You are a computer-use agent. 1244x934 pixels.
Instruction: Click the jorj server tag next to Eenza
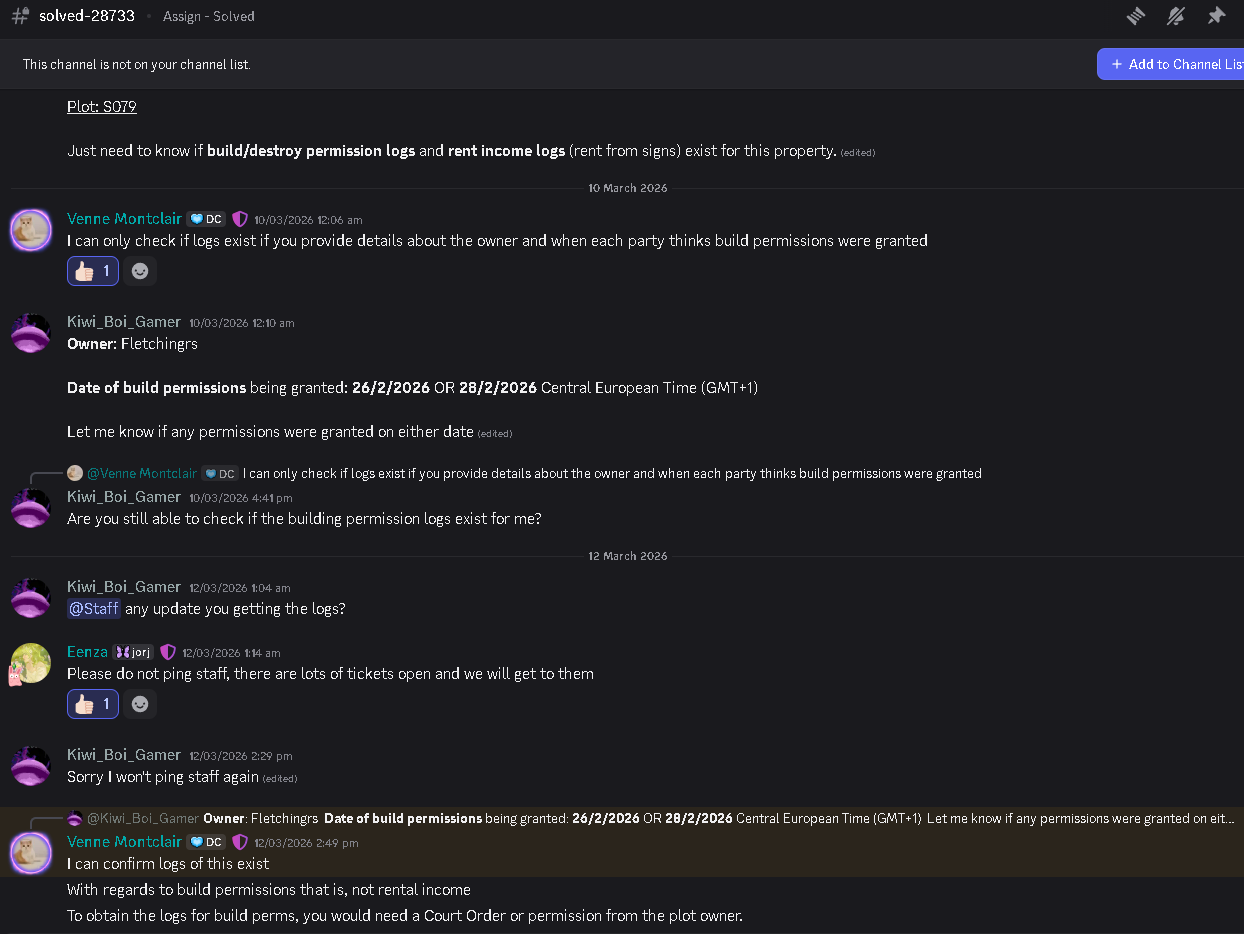click(133, 652)
